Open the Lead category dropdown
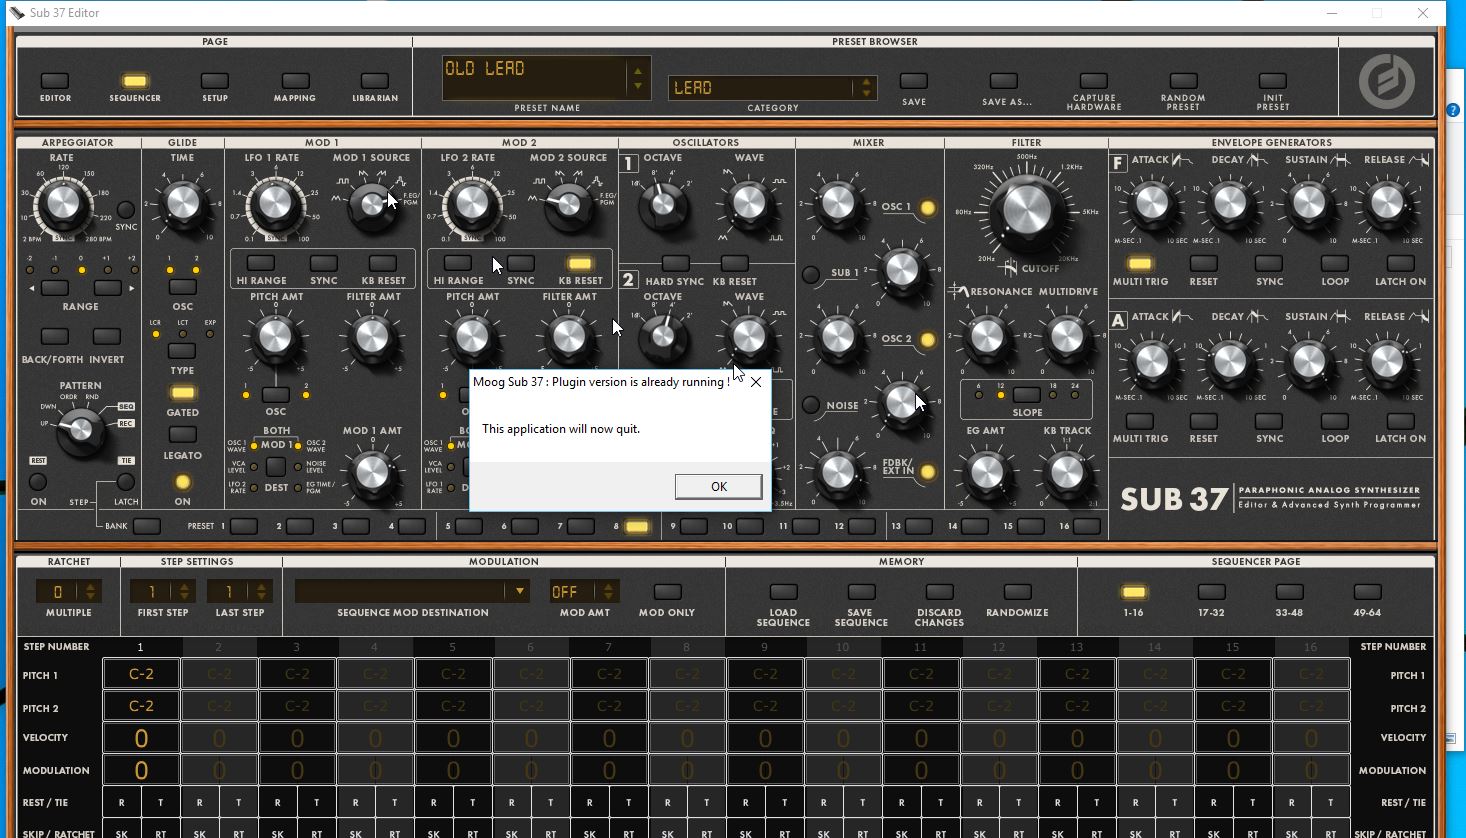The height and width of the screenshot is (838, 1466). [x=866, y=87]
